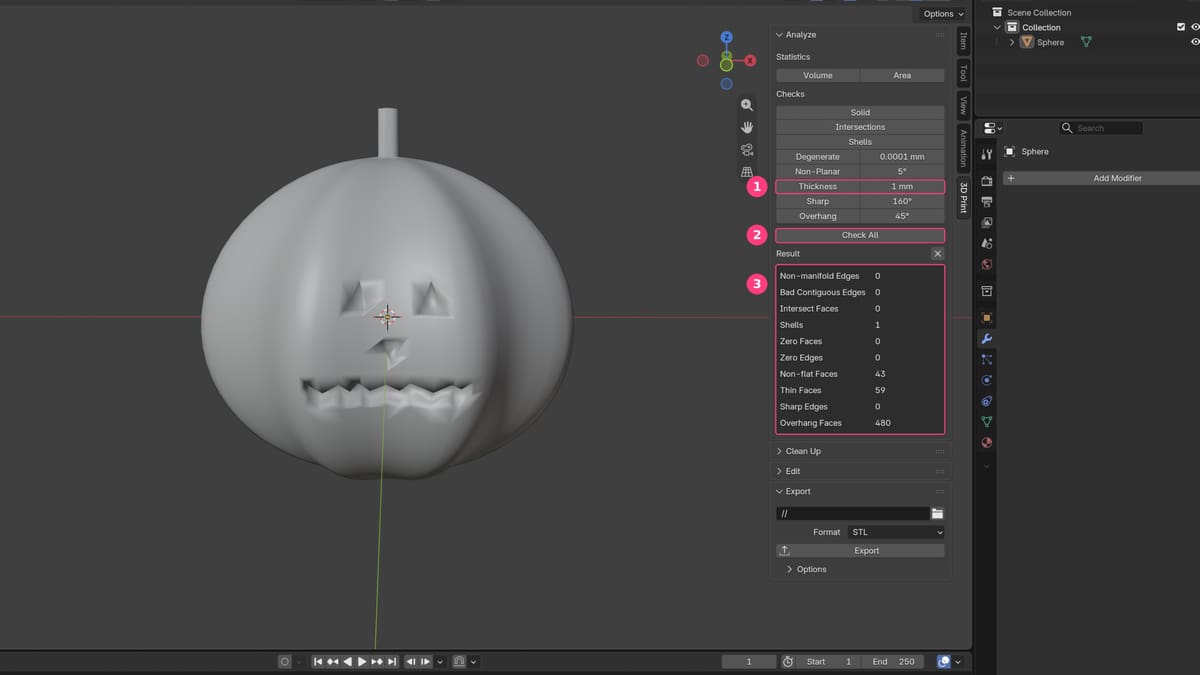The width and height of the screenshot is (1200, 675).
Task: Click the Export button
Action: pyautogui.click(x=860, y=550)
